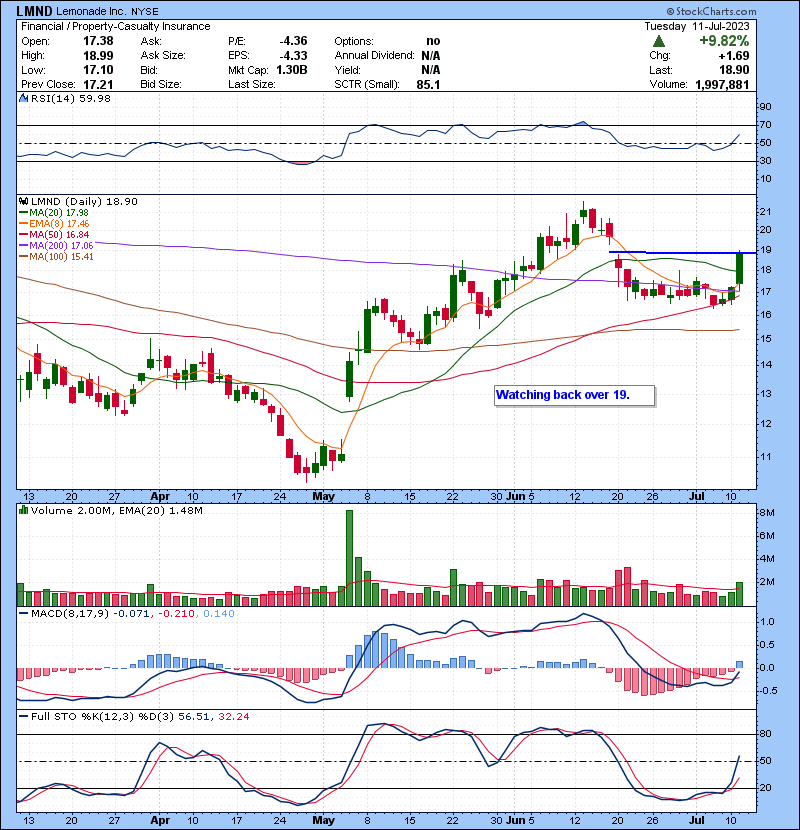Click the candlestick icon beside LMND (Daily)
Screen dimensions: 800x830
click(23, 202)
